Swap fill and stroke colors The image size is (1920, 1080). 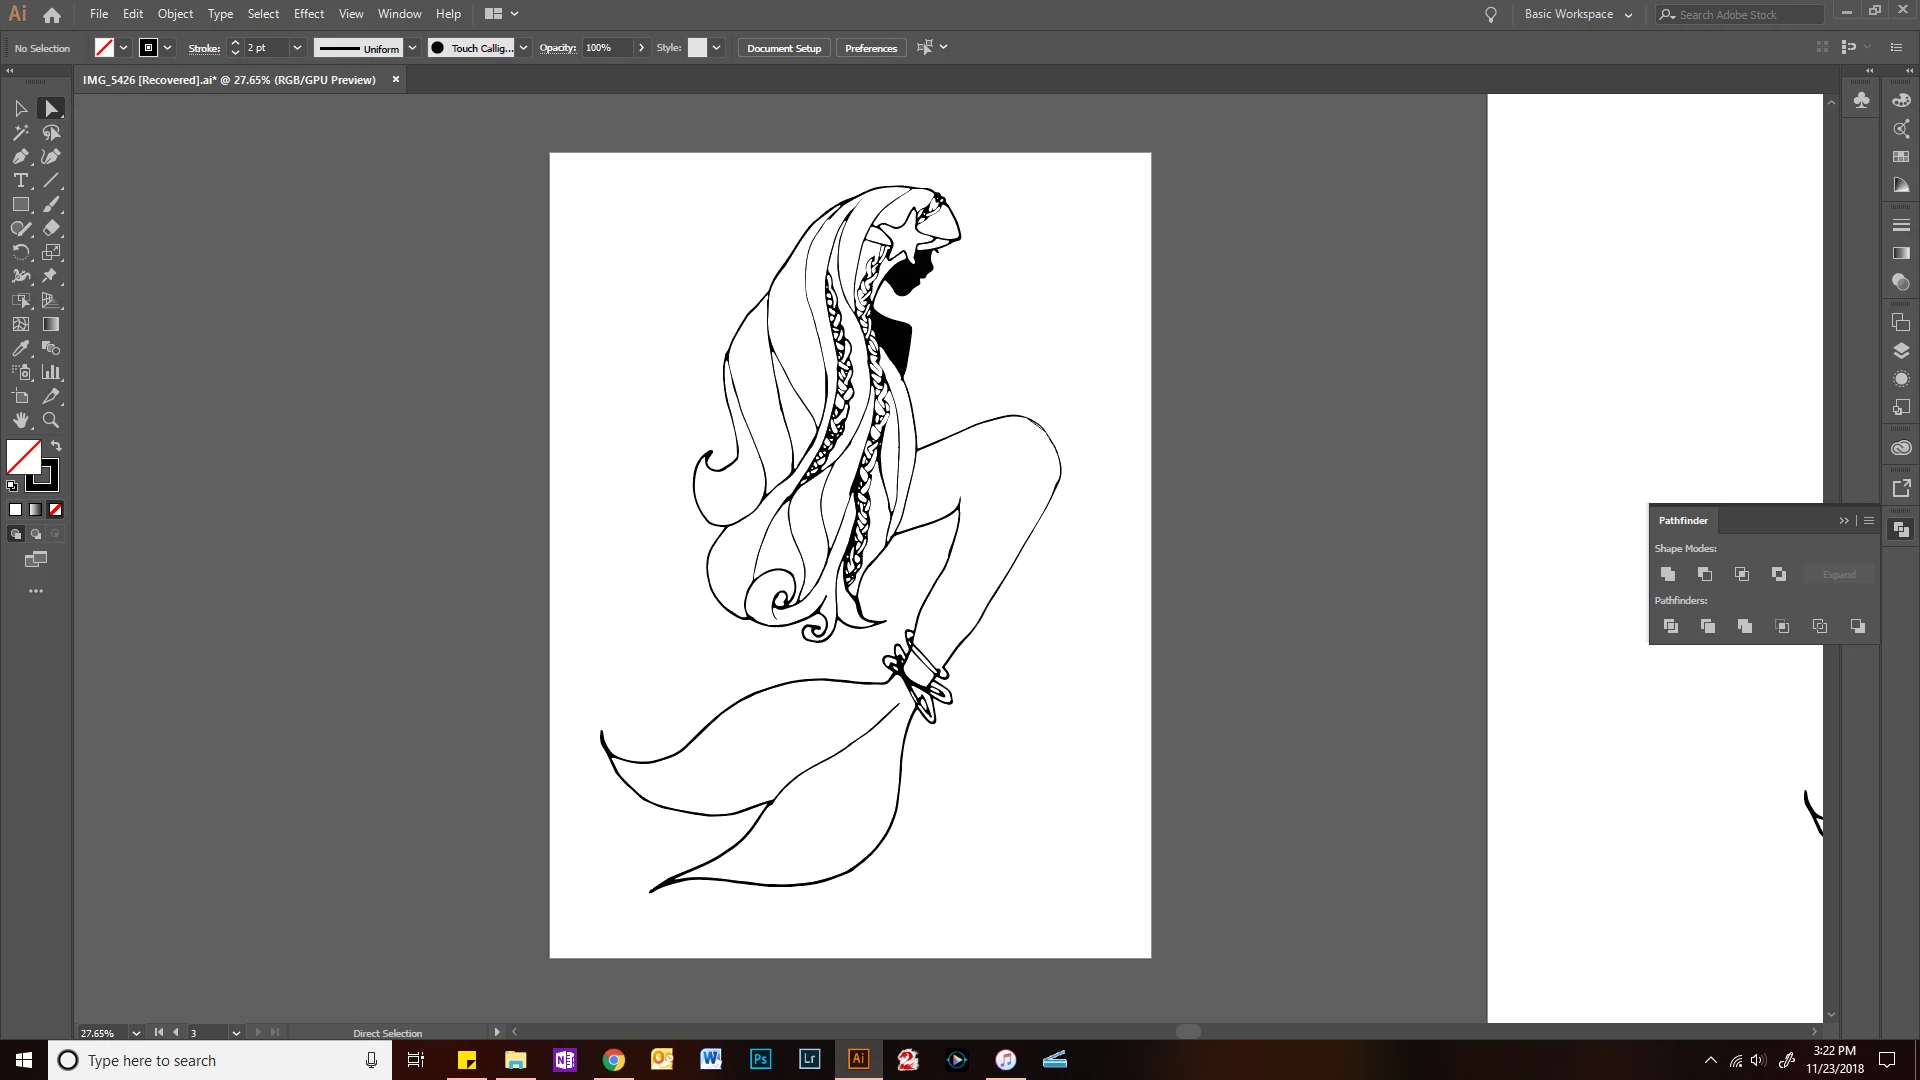[56, 446]
